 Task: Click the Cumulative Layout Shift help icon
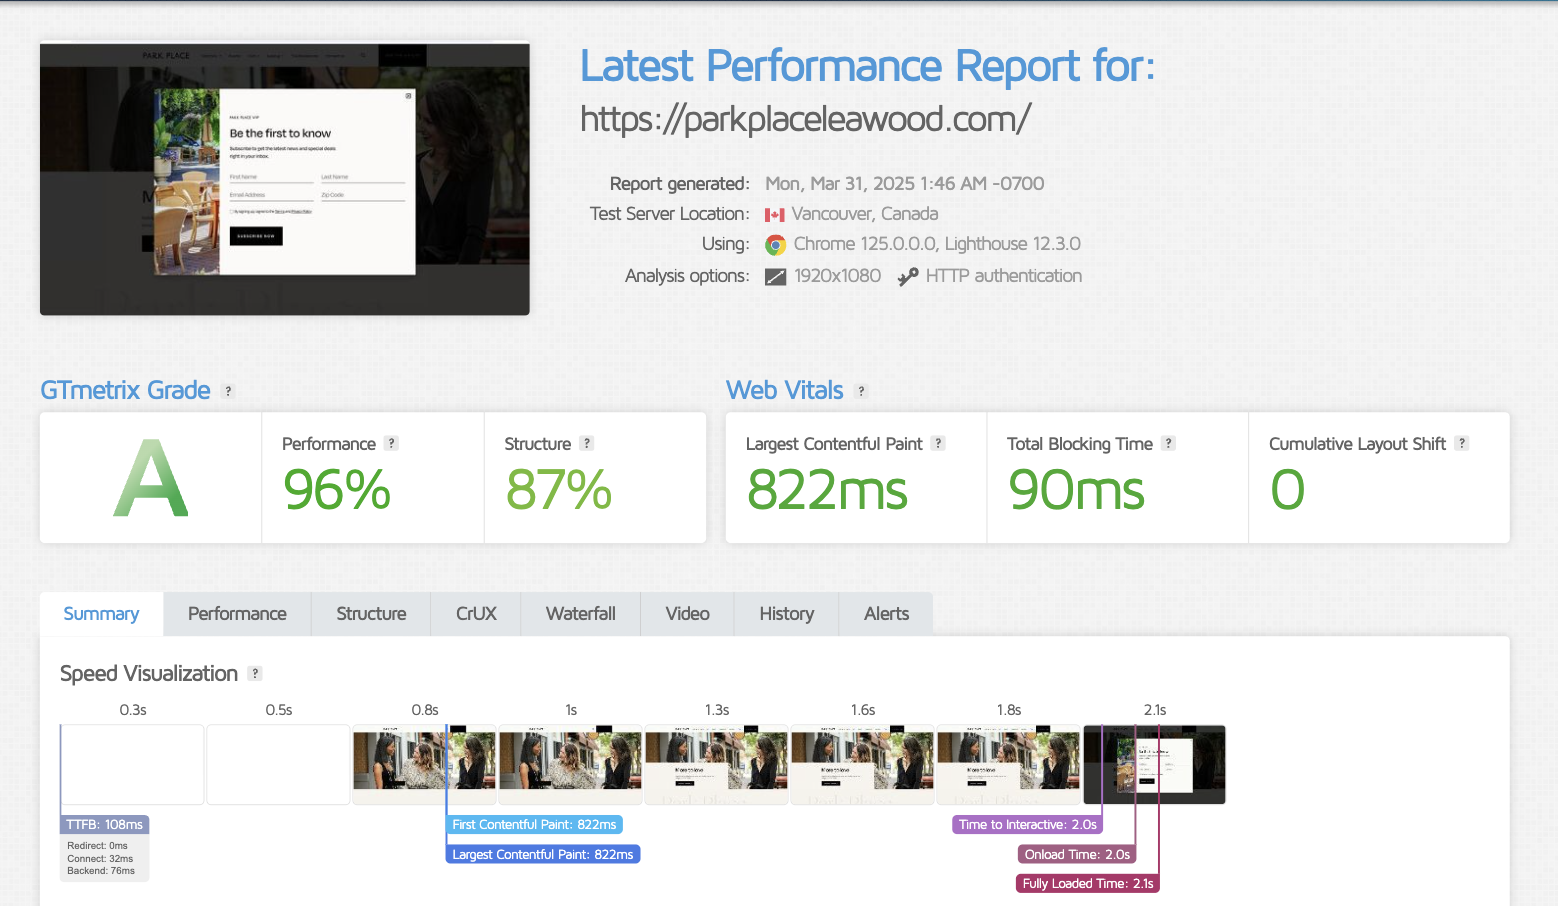click(1462, 443)
